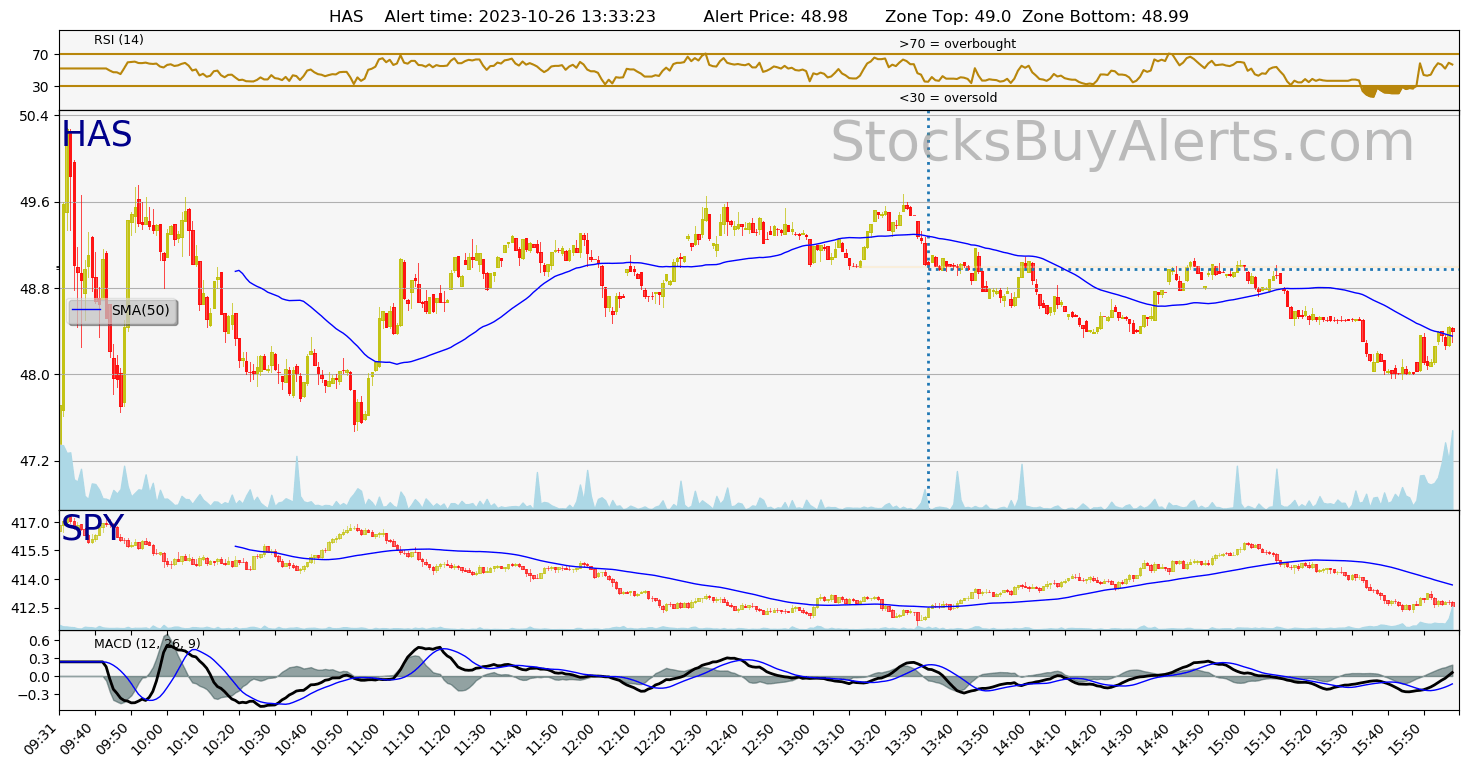Click the SPY ticker label

click(x=92, y=529)
